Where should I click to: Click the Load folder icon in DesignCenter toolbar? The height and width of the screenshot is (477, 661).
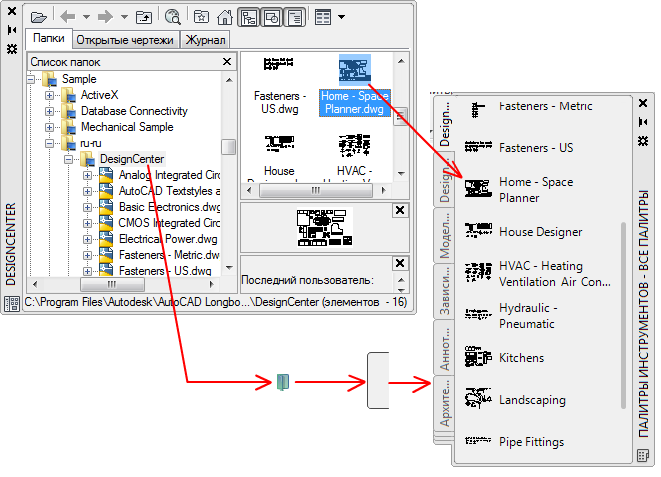click(39, 17)
